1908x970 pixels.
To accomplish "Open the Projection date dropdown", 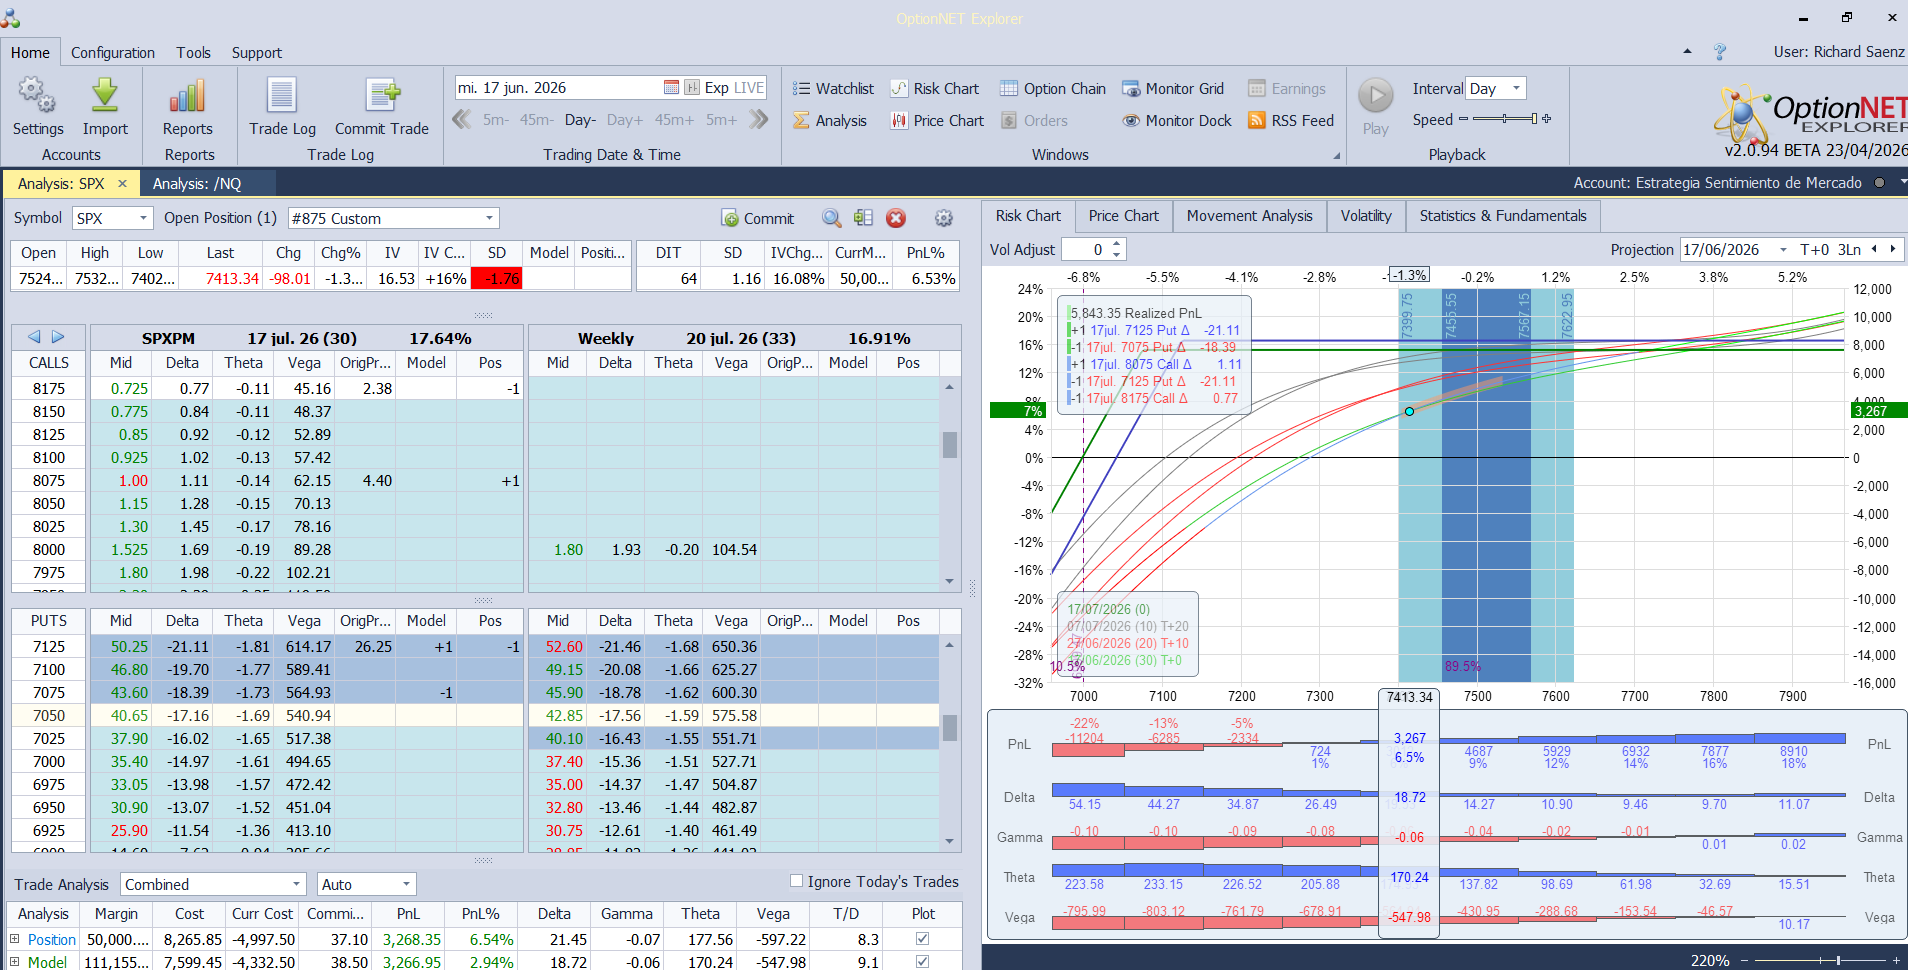I will tap(1783, 249).
